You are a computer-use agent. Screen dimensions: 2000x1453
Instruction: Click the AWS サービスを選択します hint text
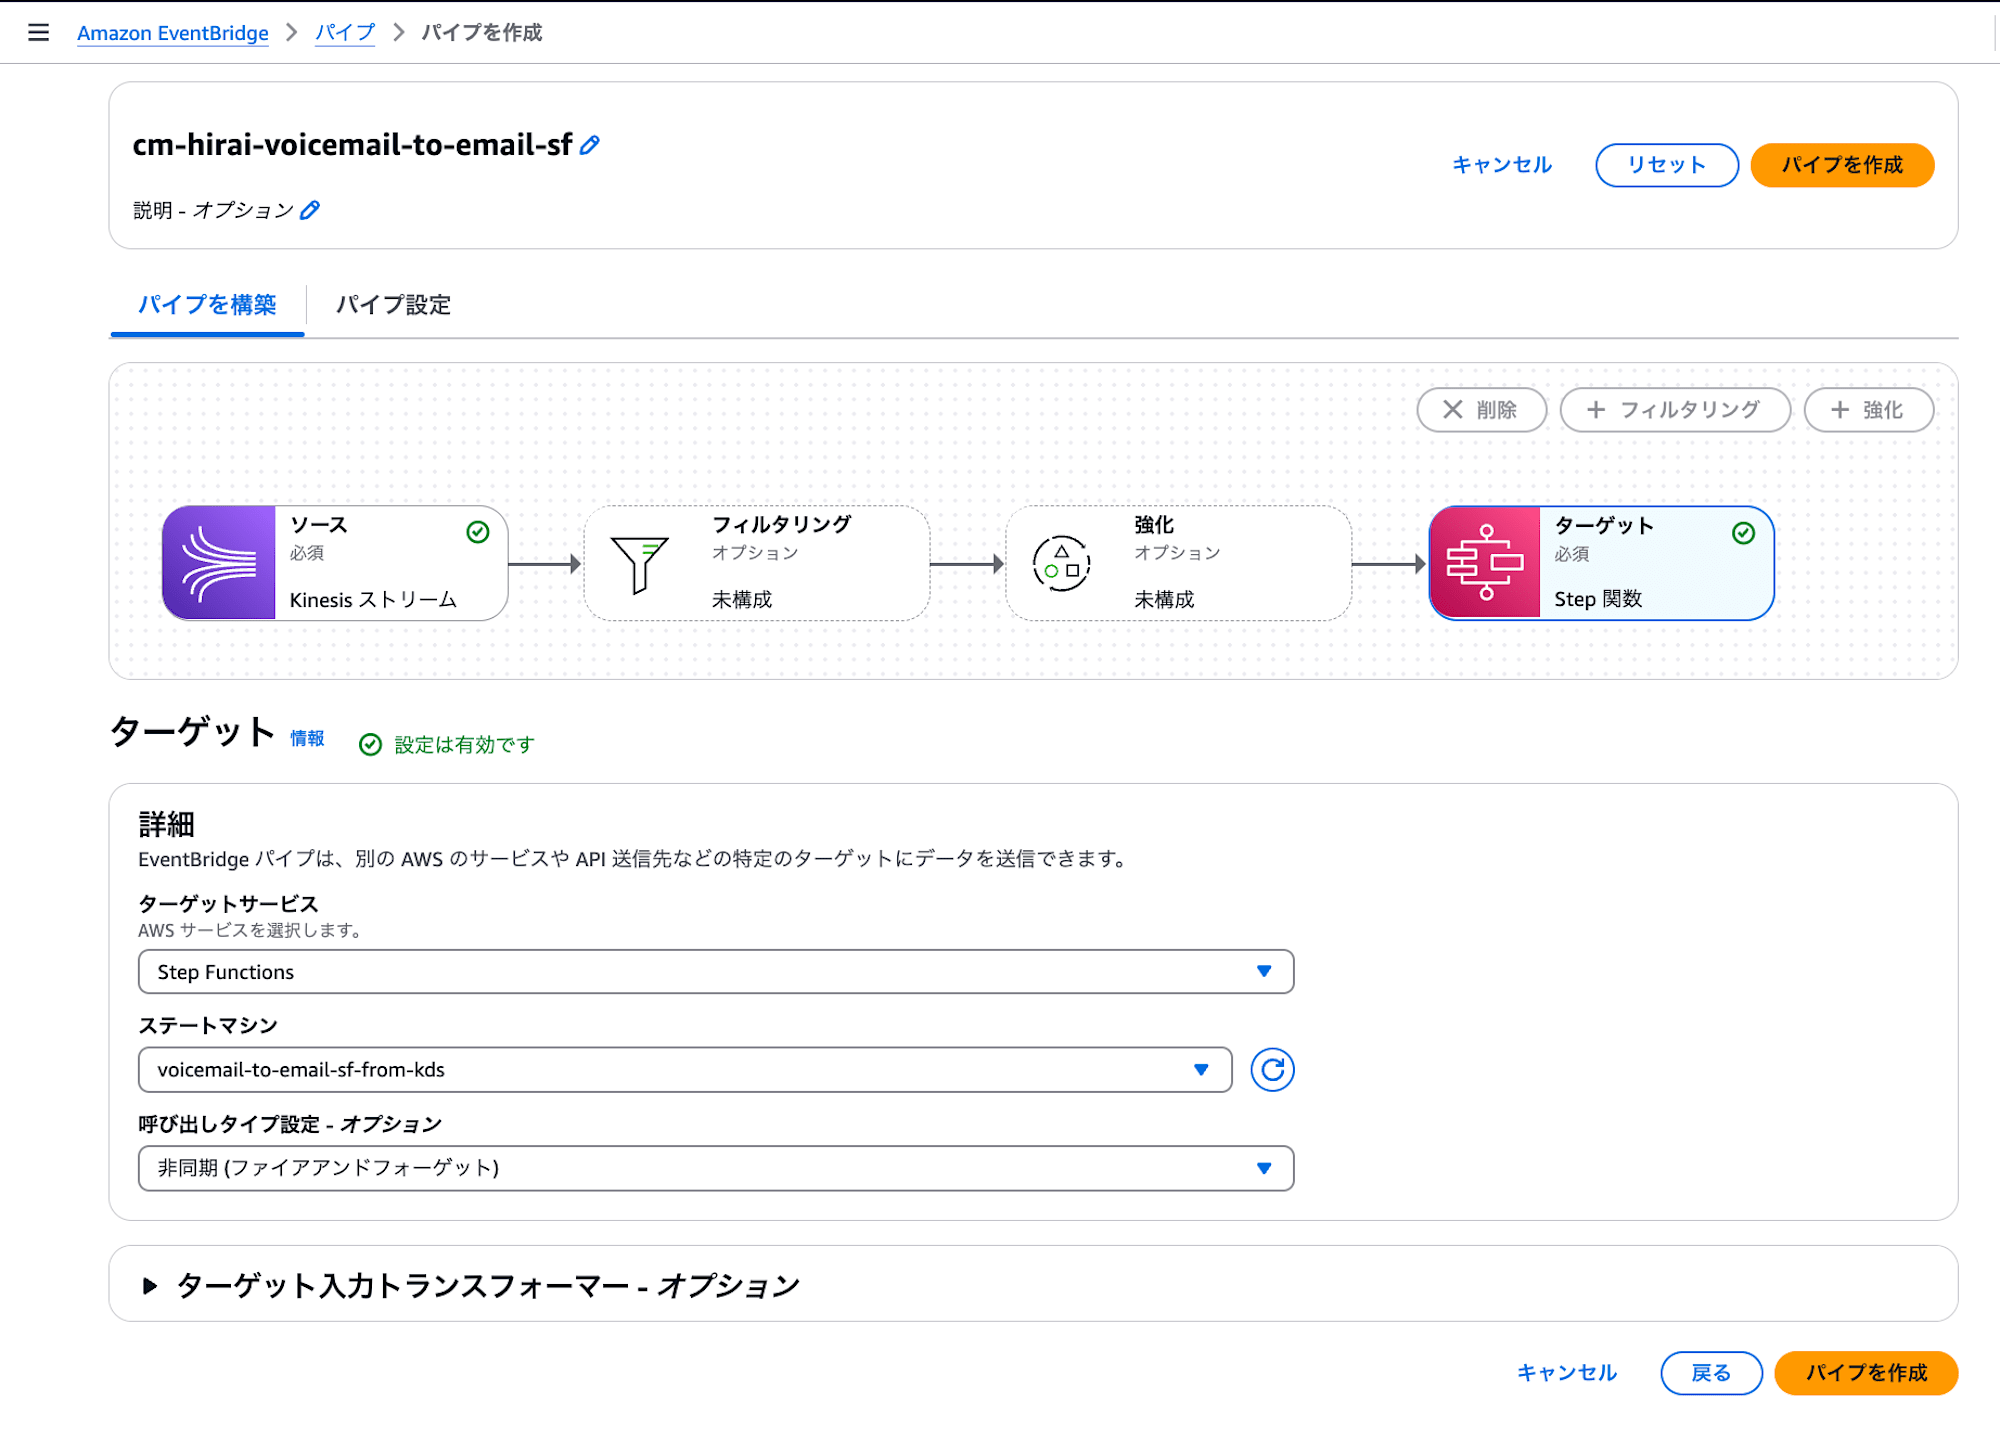pyautogui.click(x=250, y=930)
